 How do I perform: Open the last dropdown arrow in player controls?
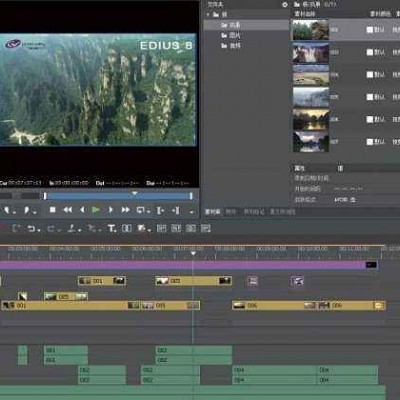tap(192, 211)
